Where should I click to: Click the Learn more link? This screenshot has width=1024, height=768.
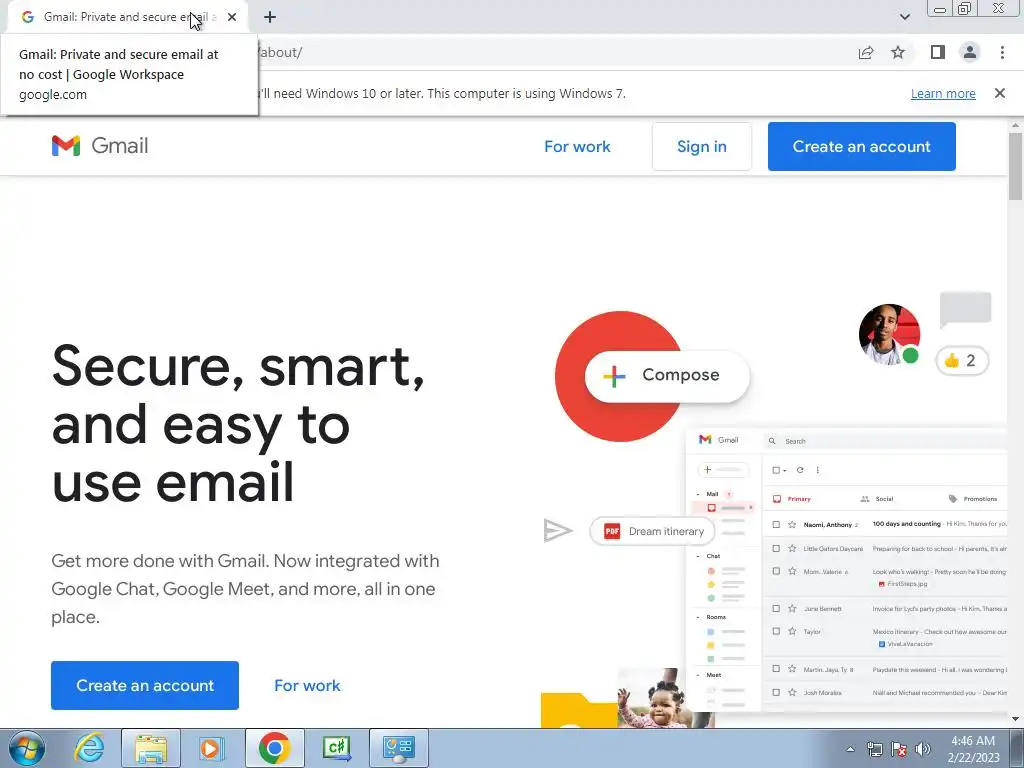point(943,93)
